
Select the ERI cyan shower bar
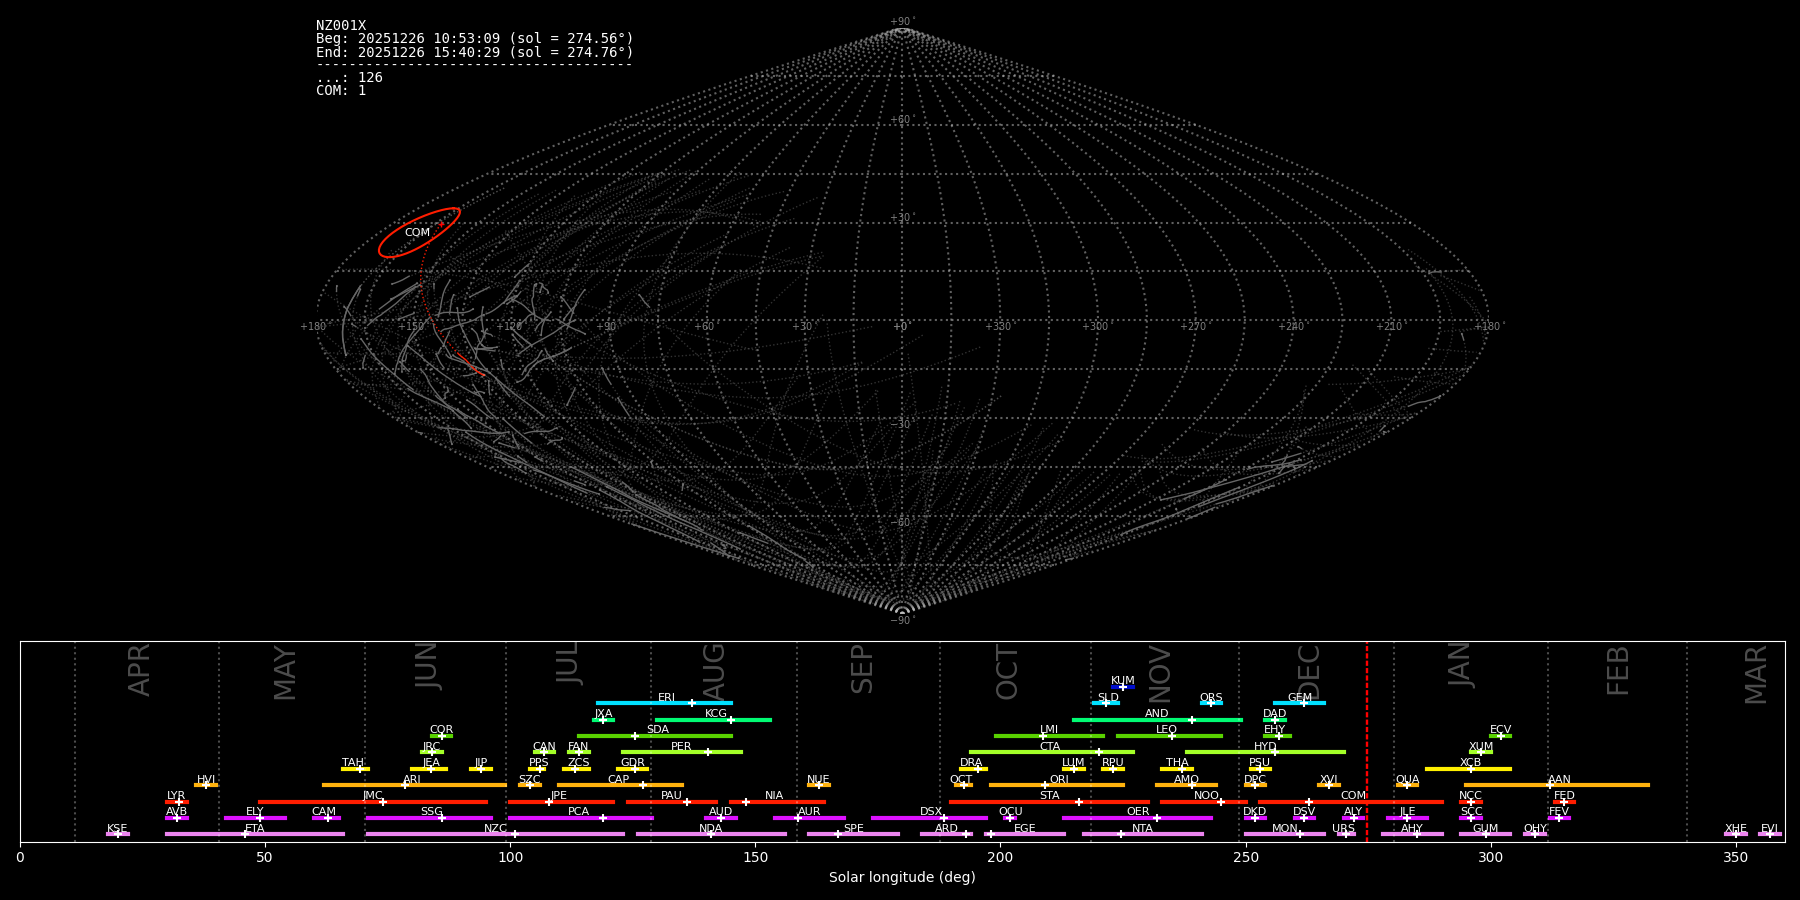664,703
